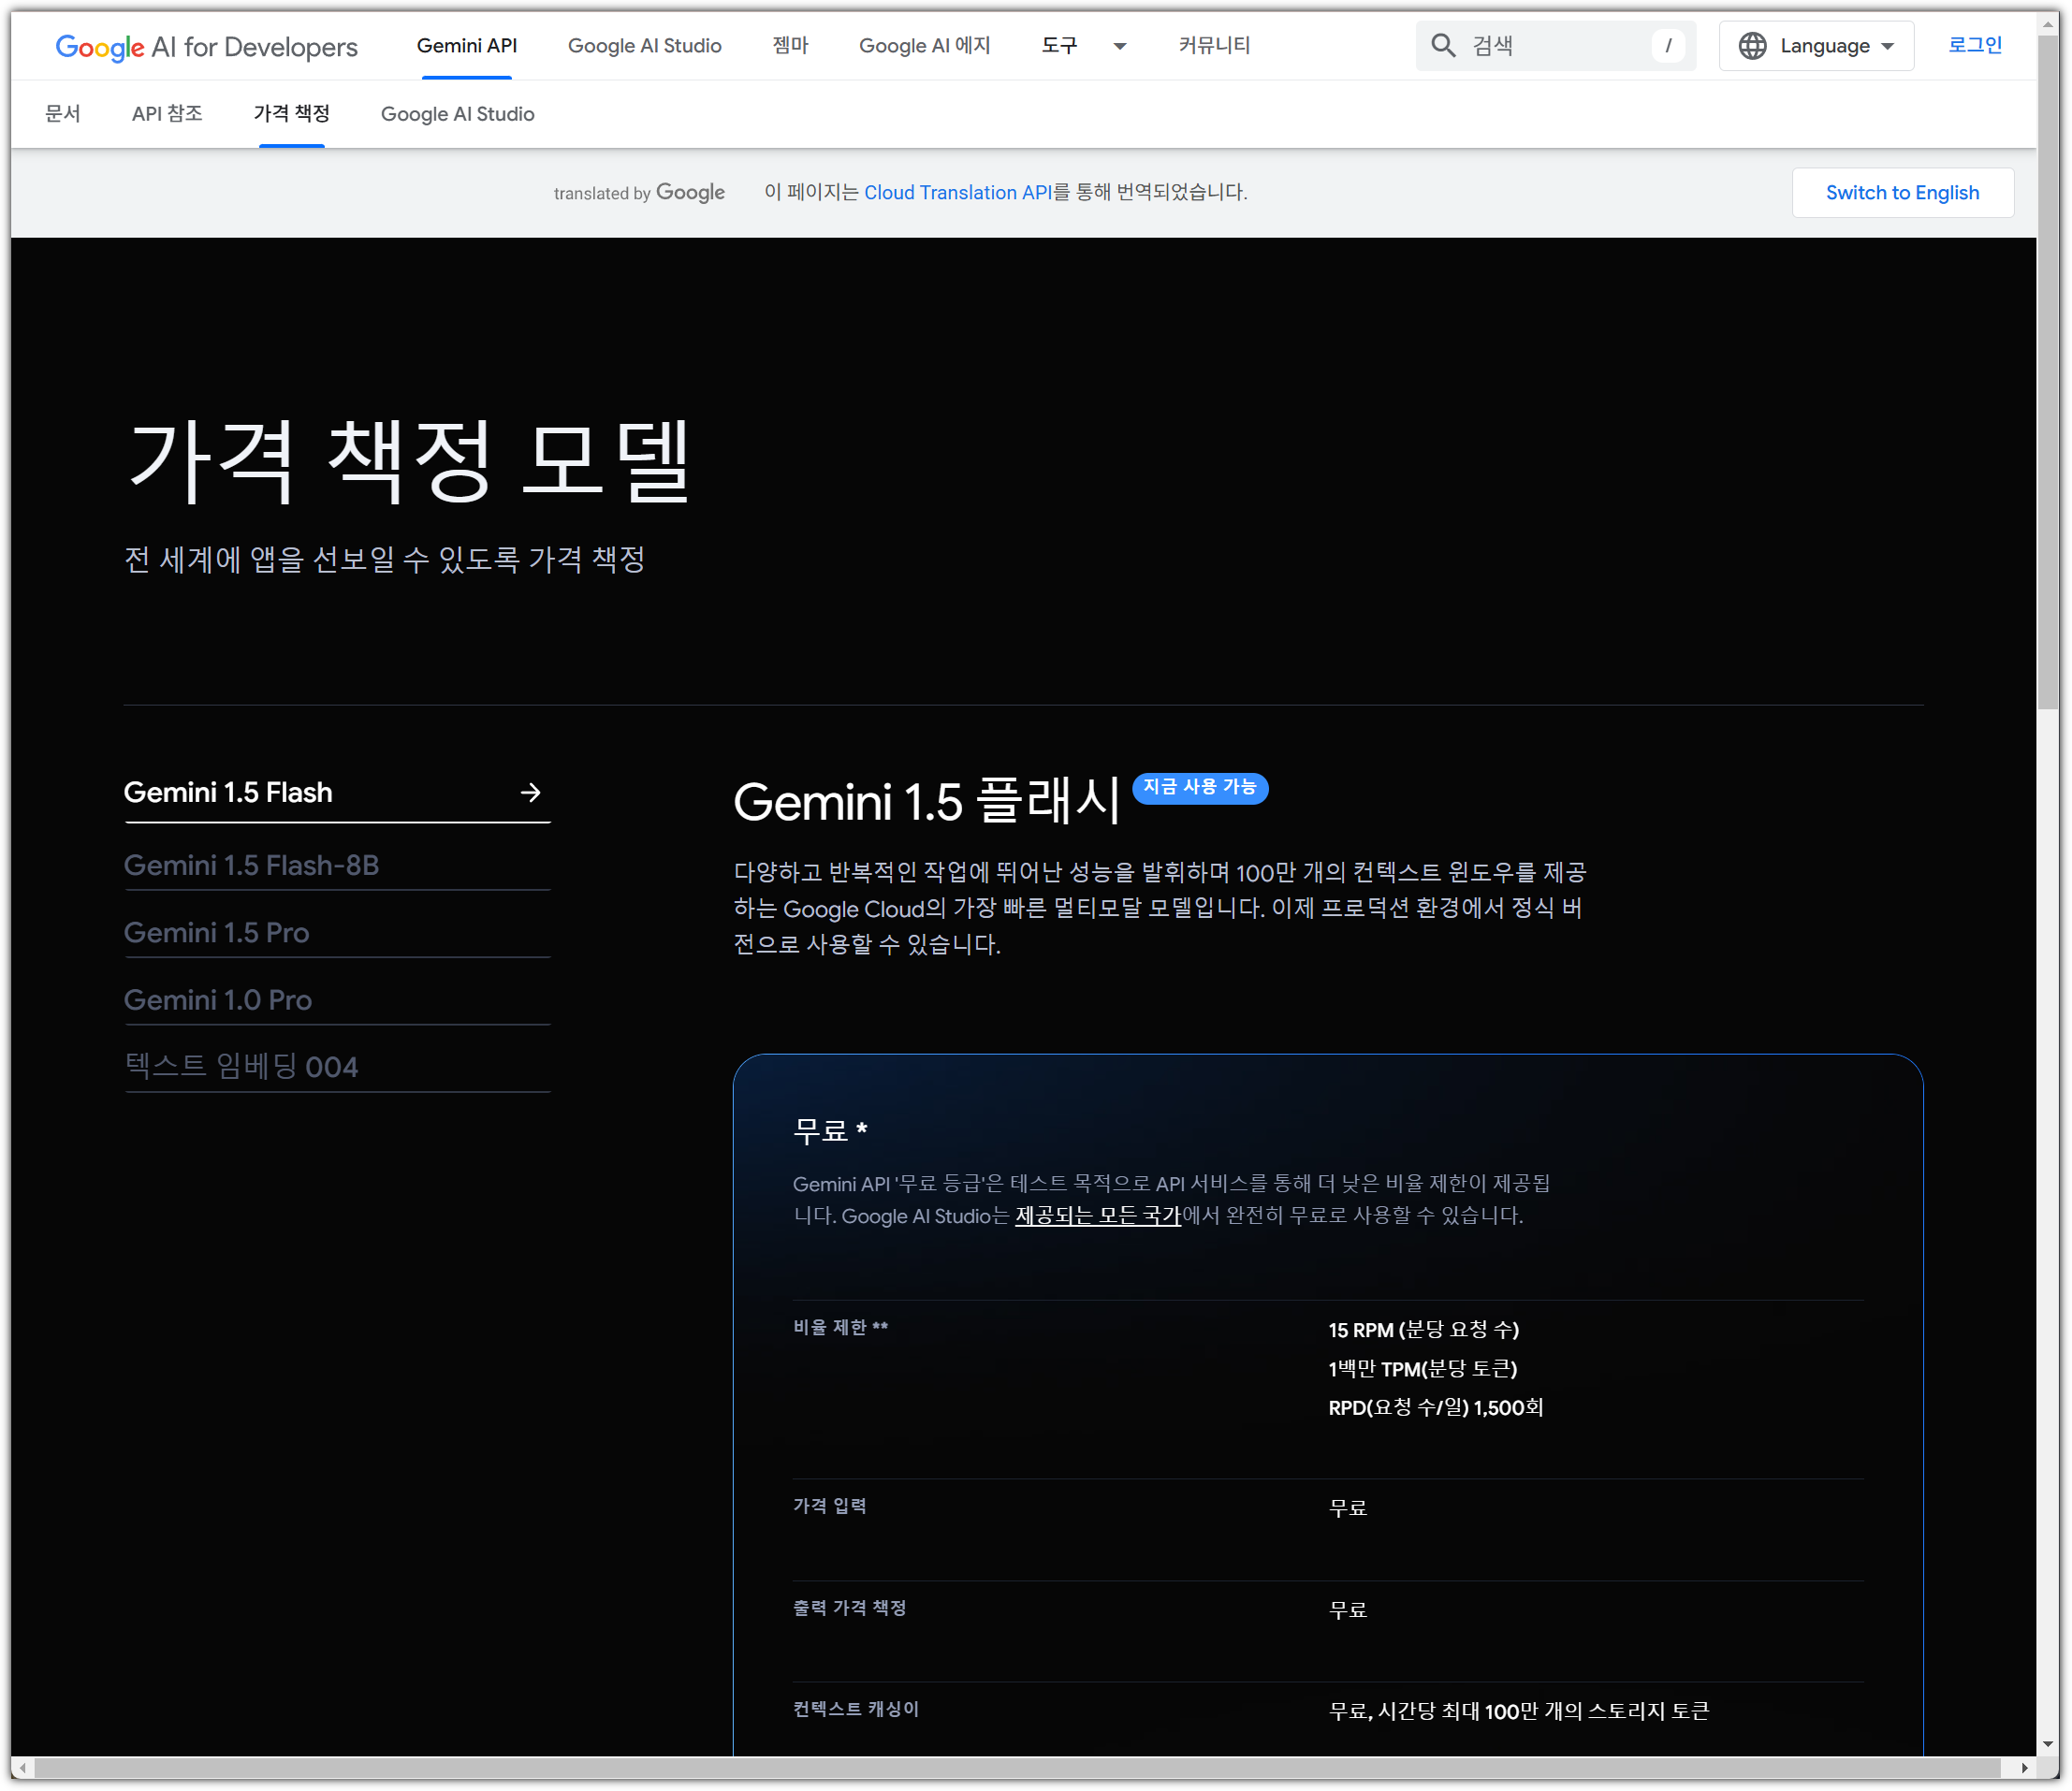2072x1791 pixels.
Task: Expand the 도구 dropdown arrow
Action: 1120,46
